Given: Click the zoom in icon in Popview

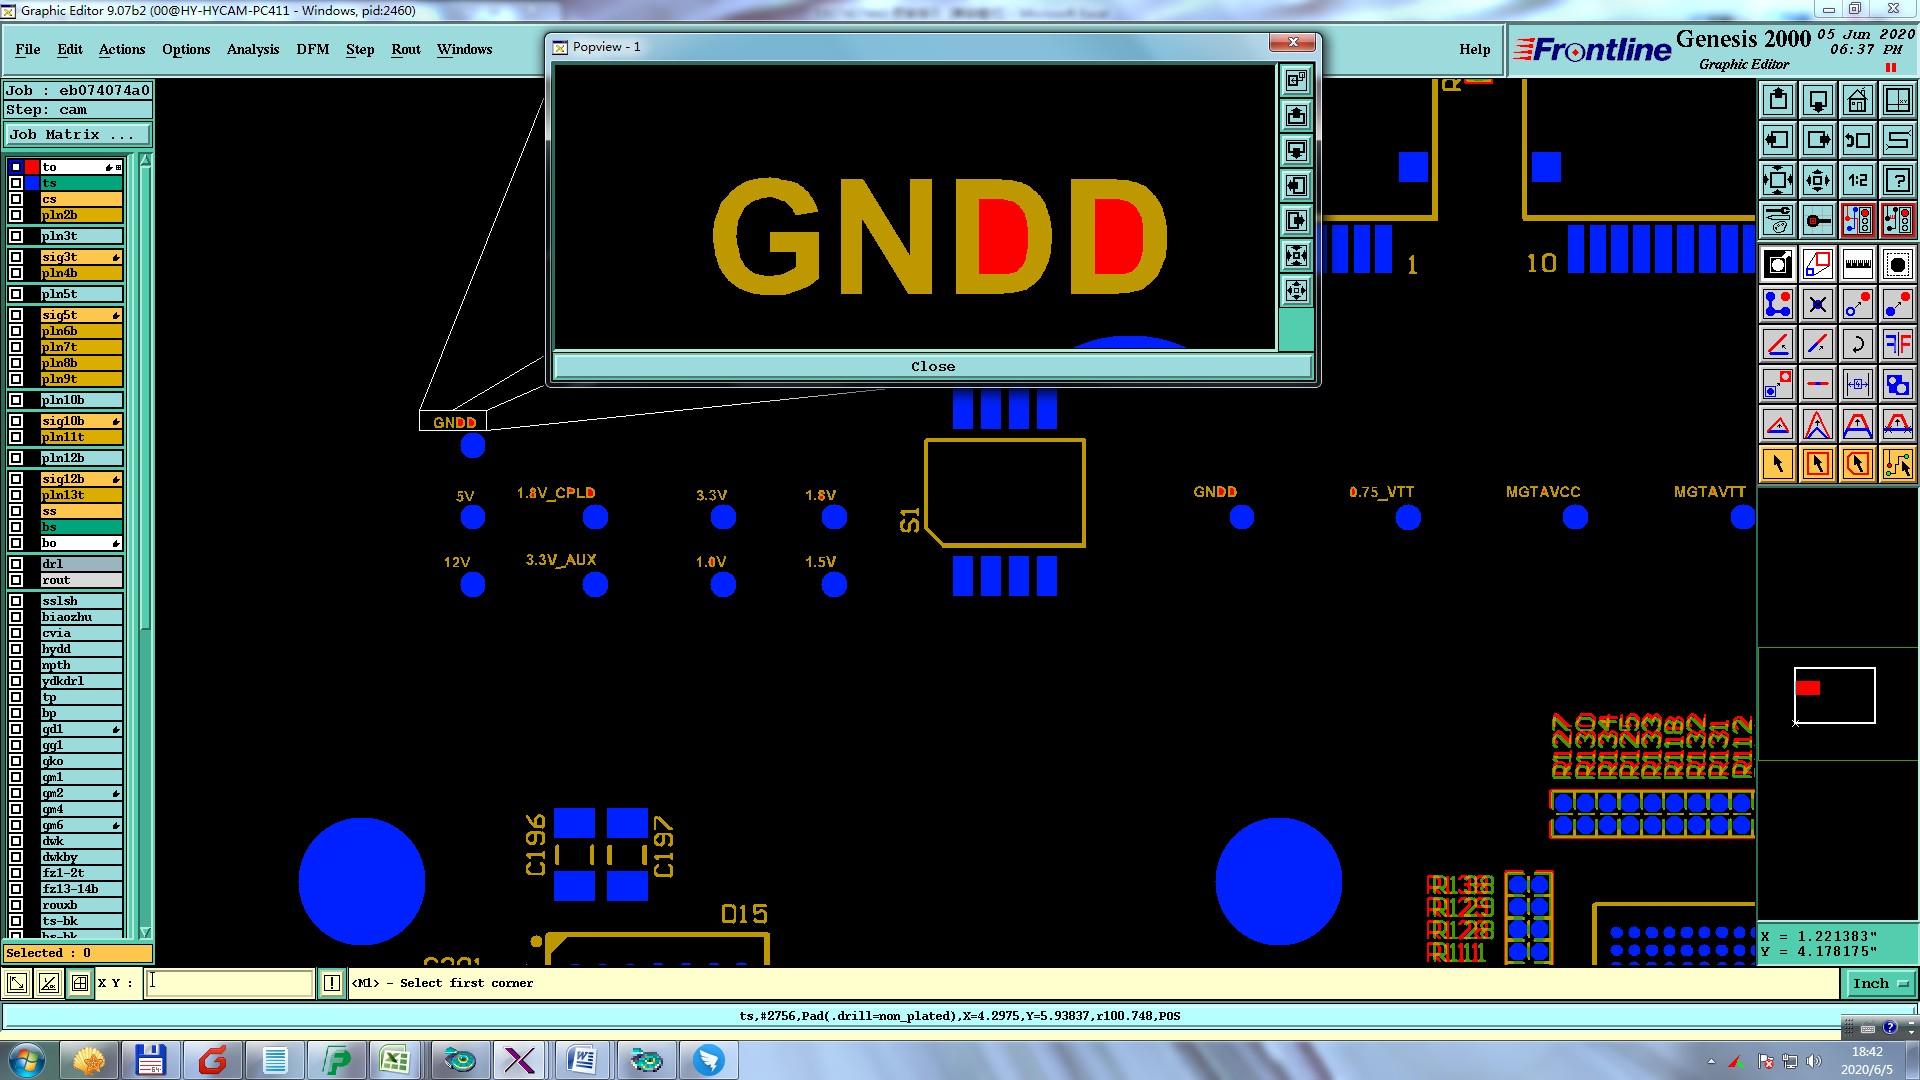Looking at the screenshot, I should coord(1296,256).
